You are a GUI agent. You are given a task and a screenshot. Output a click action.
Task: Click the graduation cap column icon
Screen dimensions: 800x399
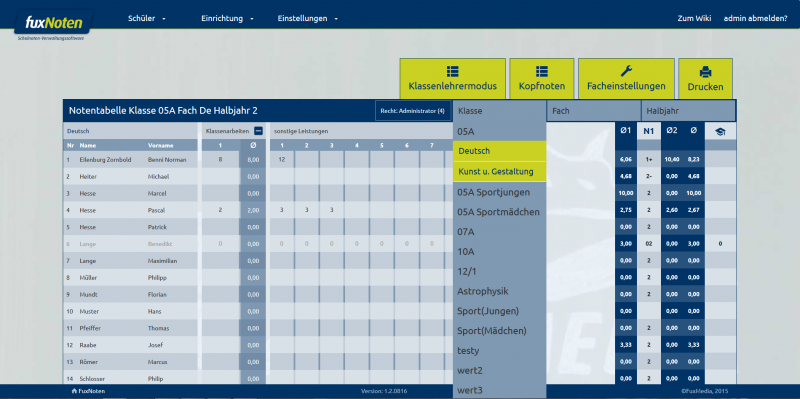point(720,131)
